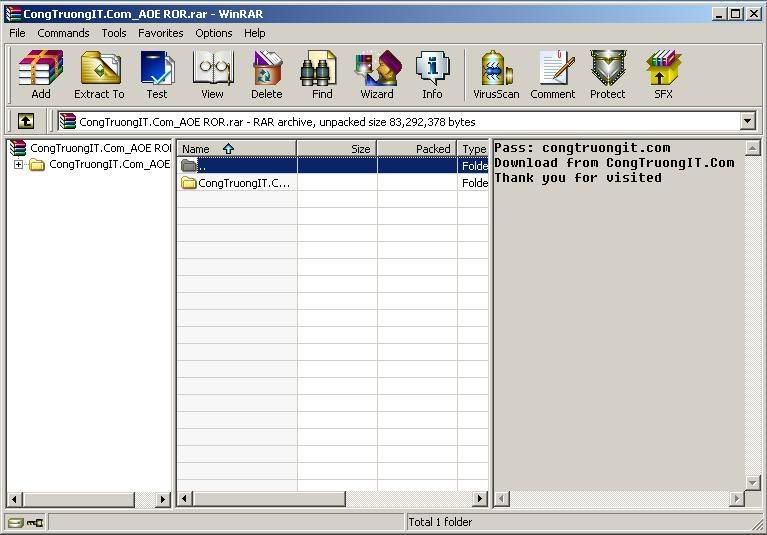Open the address bar dropdown arrow
Screen dimensions: 767x535
point(747,121)
